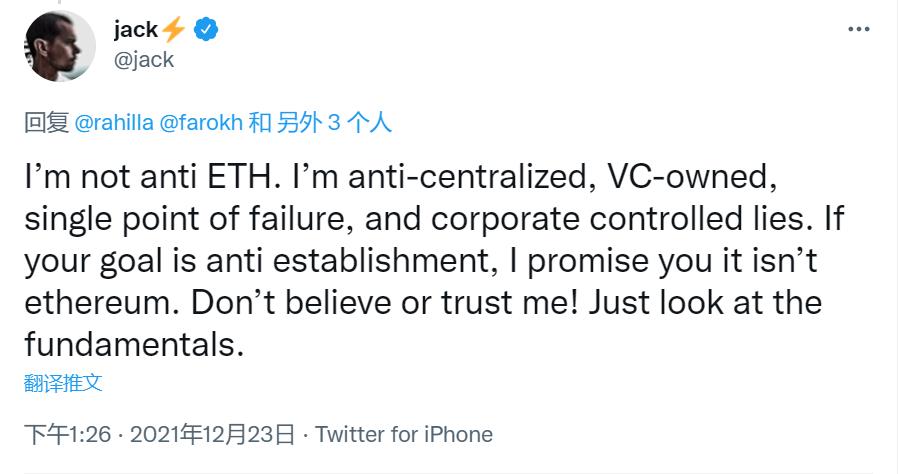Click the display name "jack"
This screenshot has width=899, height=474.
coord(135,30)
